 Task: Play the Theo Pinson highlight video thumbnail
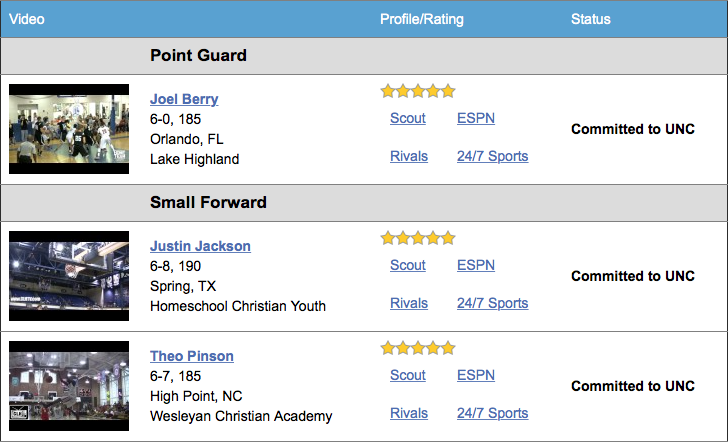click(x=69, y=386)
